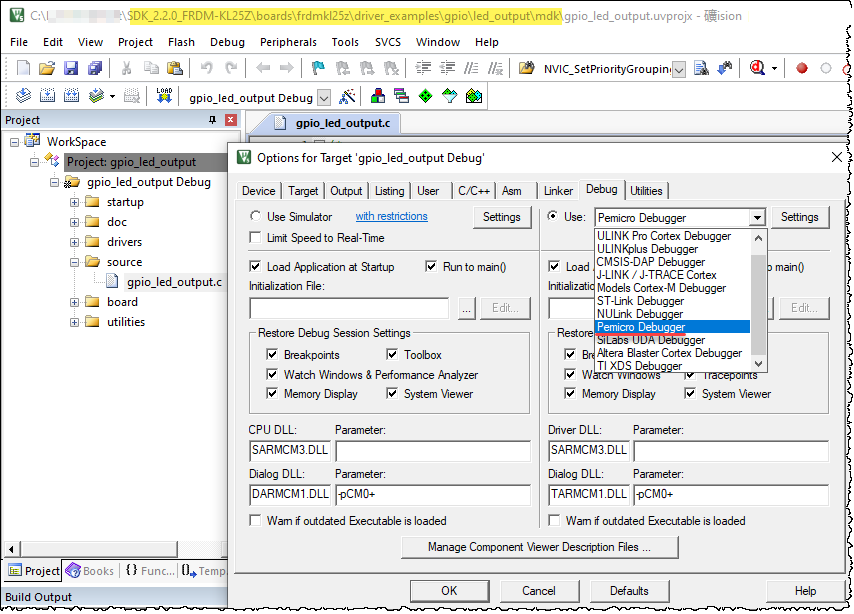Confirm dialog with OK
This screenshot has height=614, width=854.
point(449,591)
